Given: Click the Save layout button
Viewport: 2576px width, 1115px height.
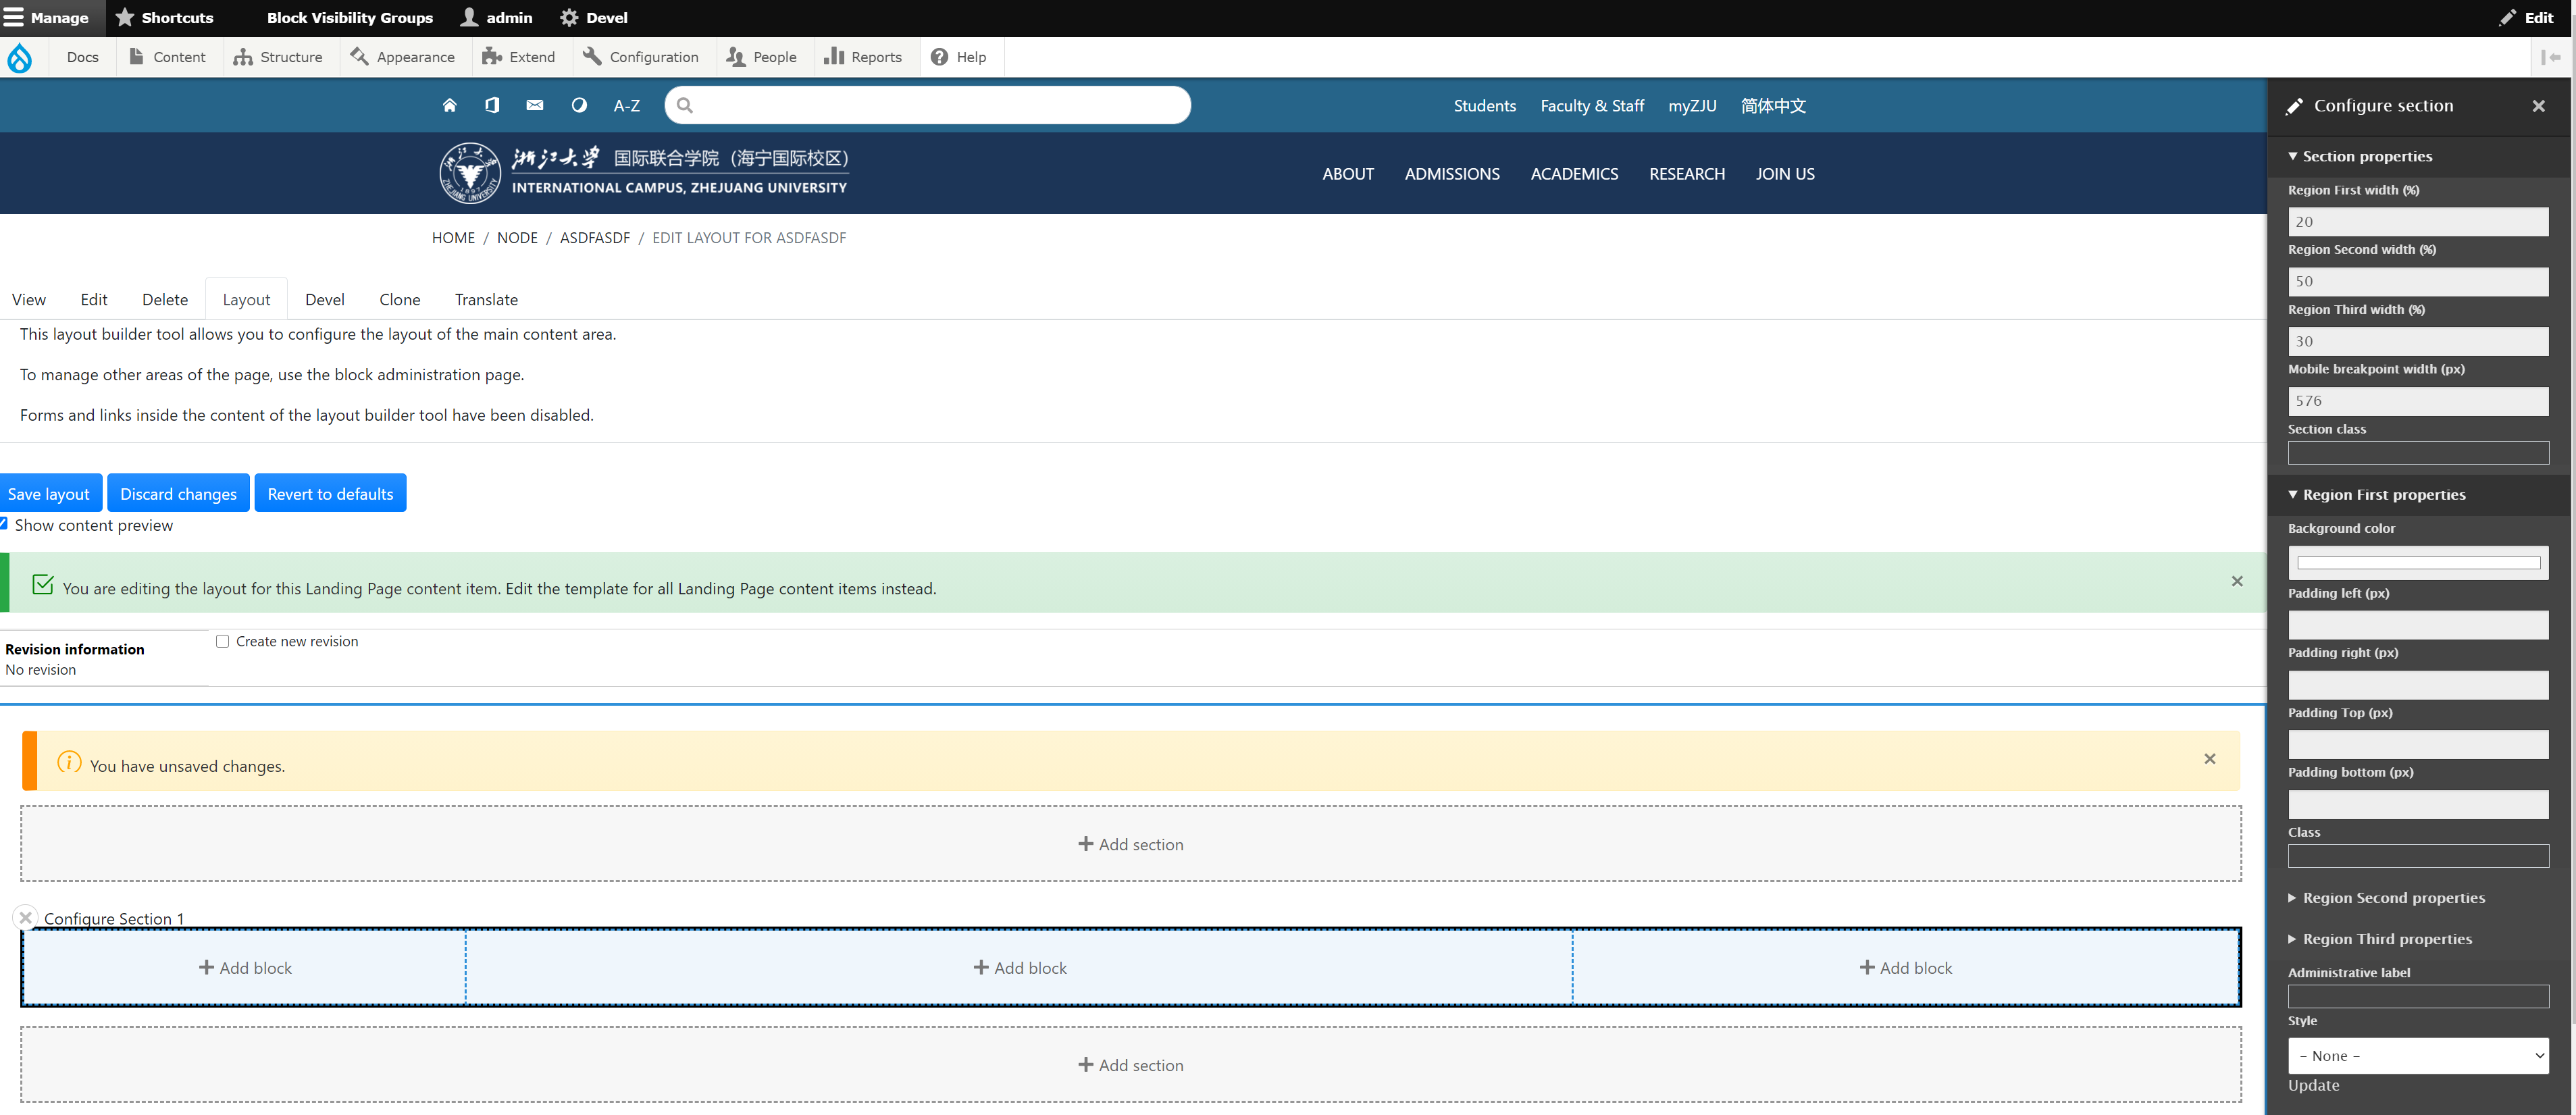Looking at the screenshot, I should click(x=49, y=493).
